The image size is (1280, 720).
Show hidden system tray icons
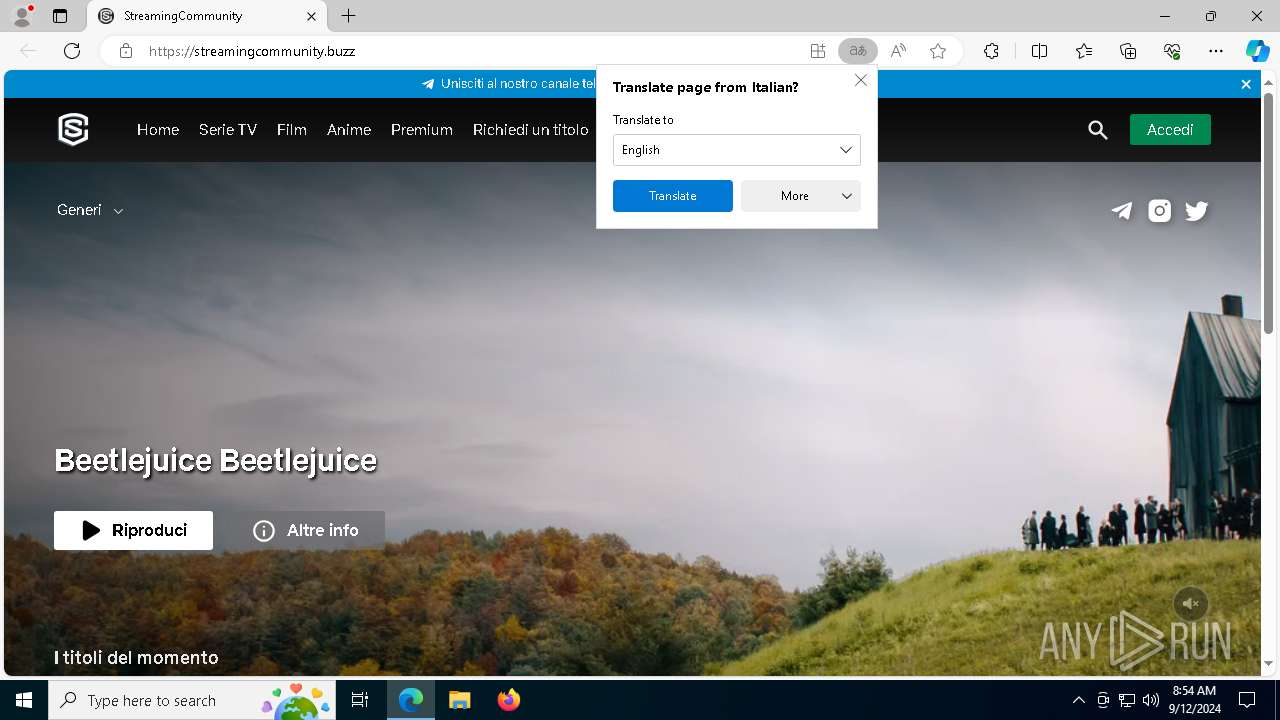[1078, 700]
